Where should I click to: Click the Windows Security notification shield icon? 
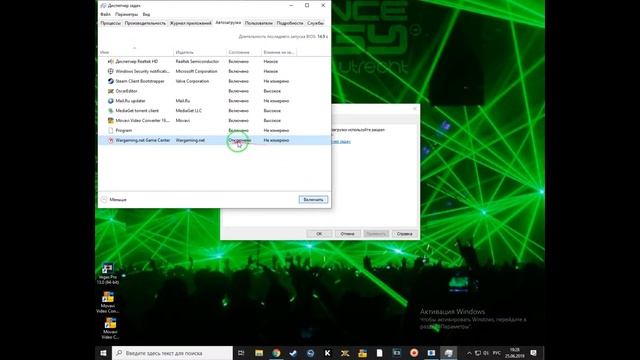(x=111, y=71)
